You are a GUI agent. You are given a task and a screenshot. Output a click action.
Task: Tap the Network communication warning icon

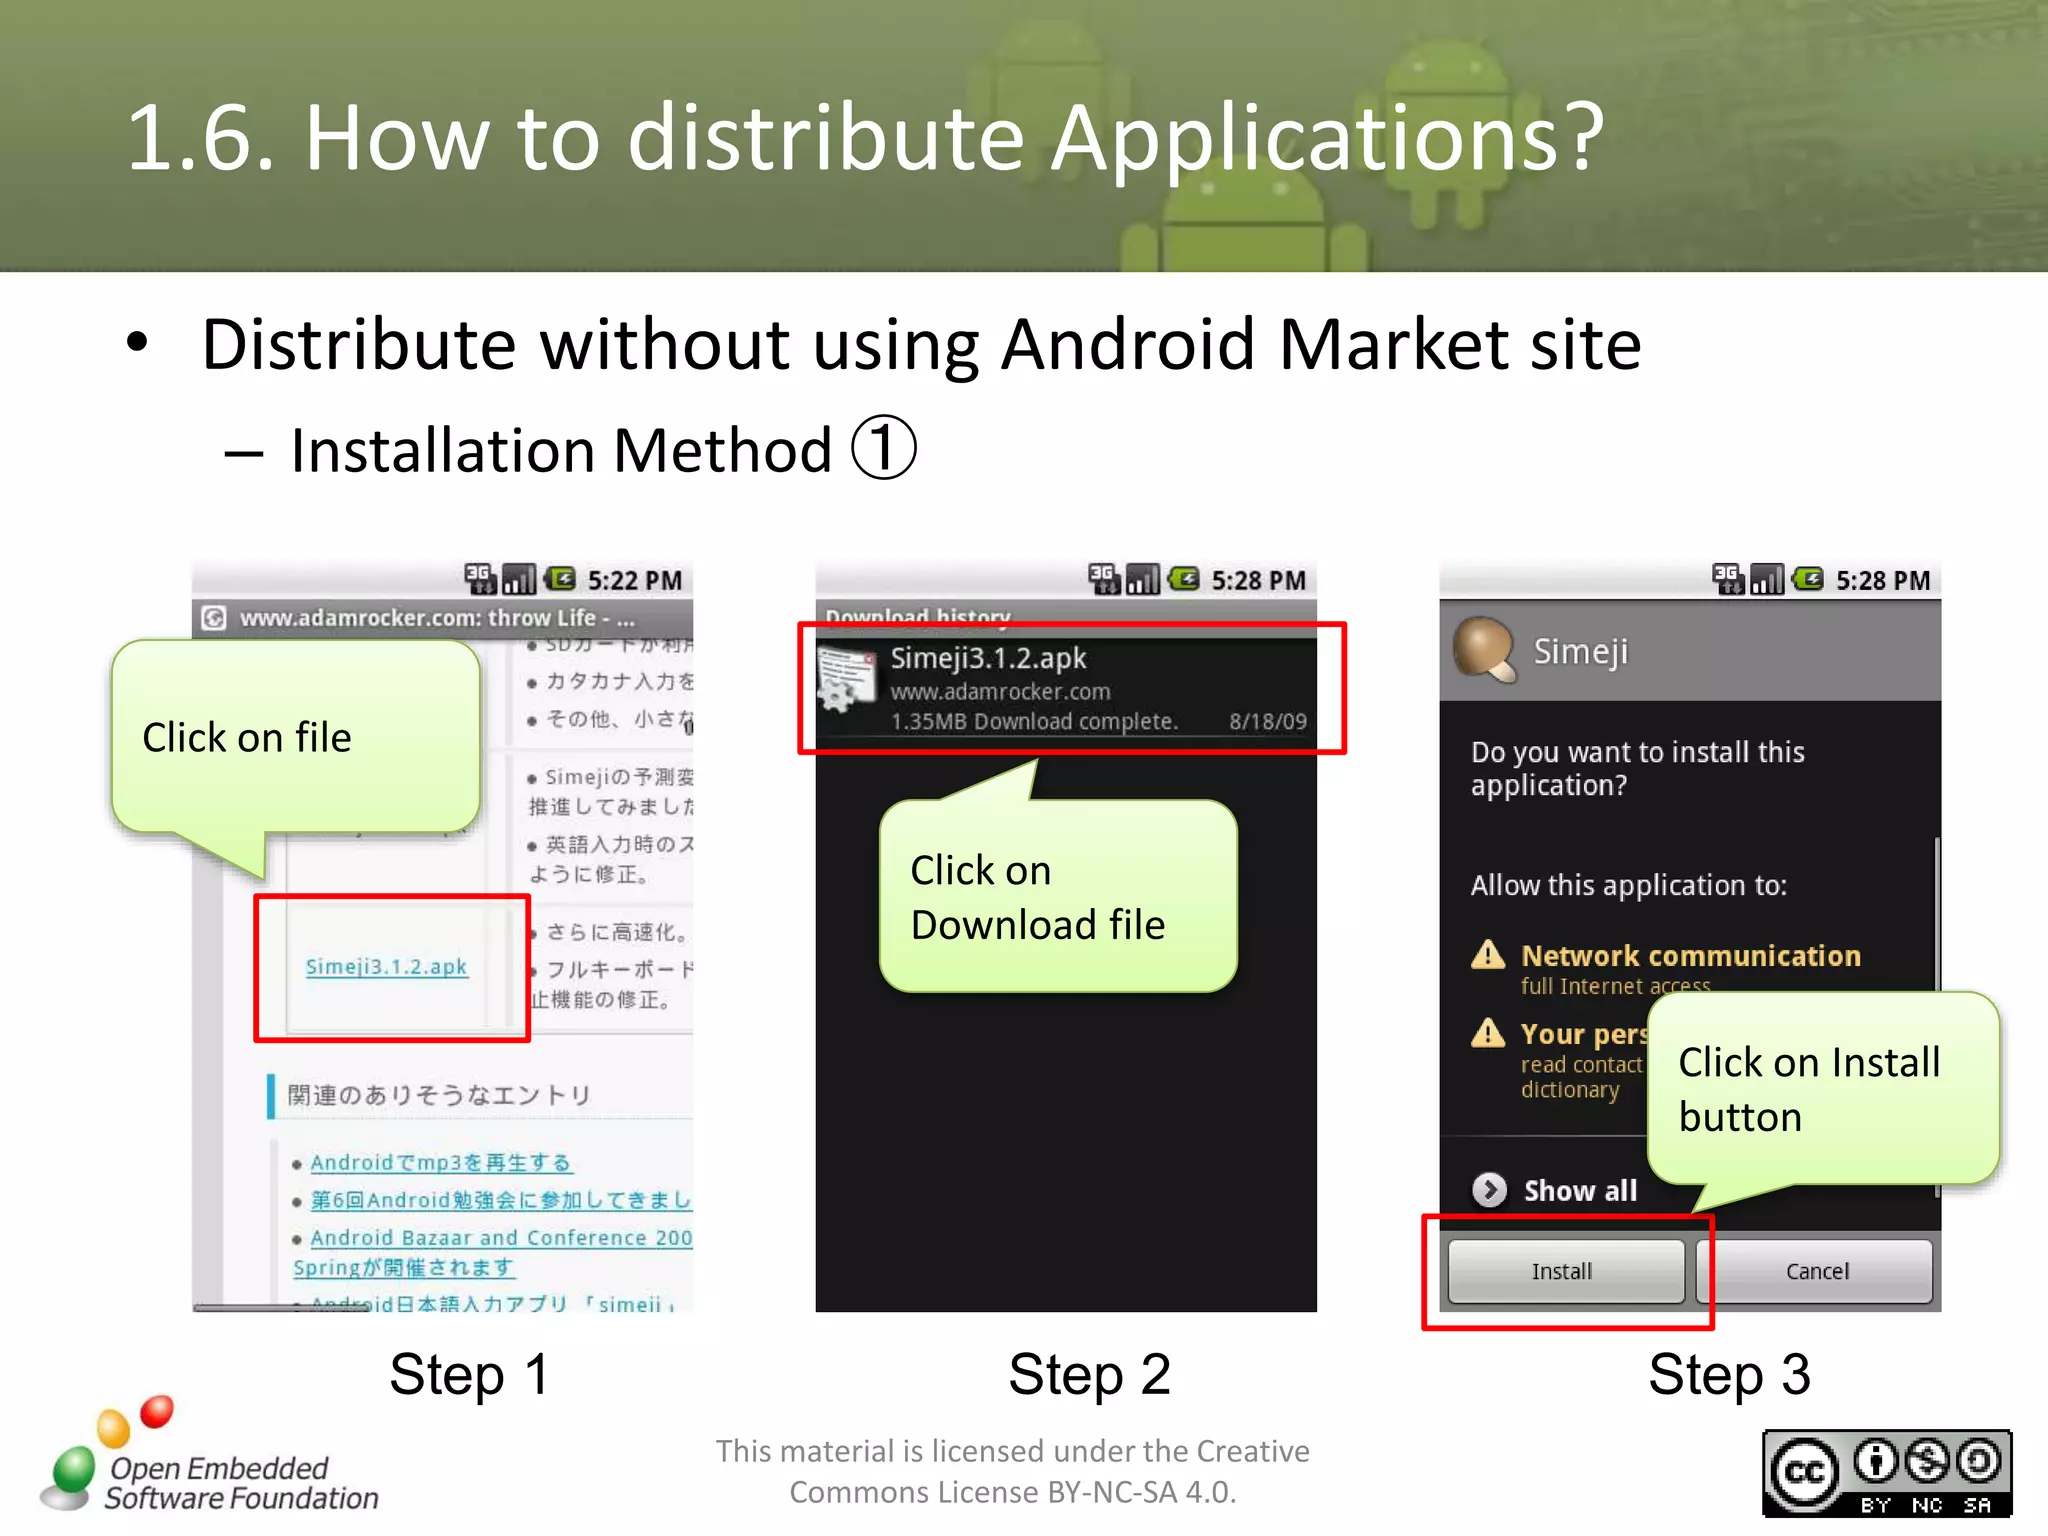[1488, 956]
